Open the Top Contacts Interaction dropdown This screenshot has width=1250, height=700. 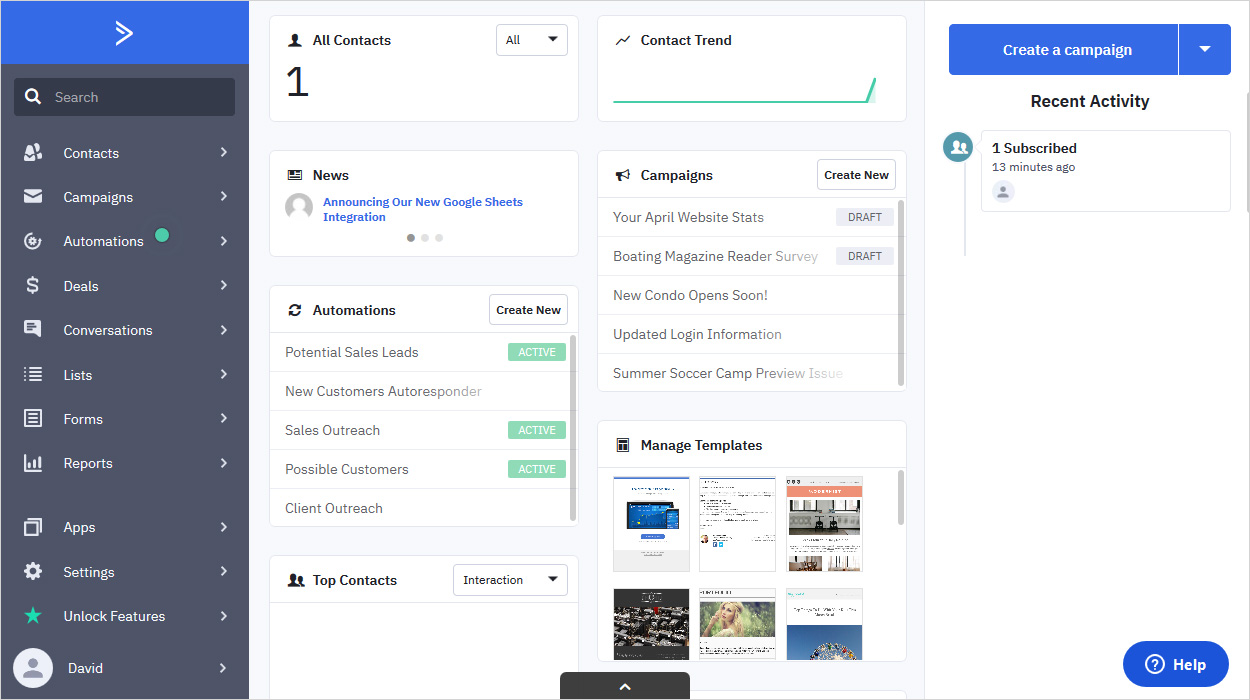tap(510, 580)
